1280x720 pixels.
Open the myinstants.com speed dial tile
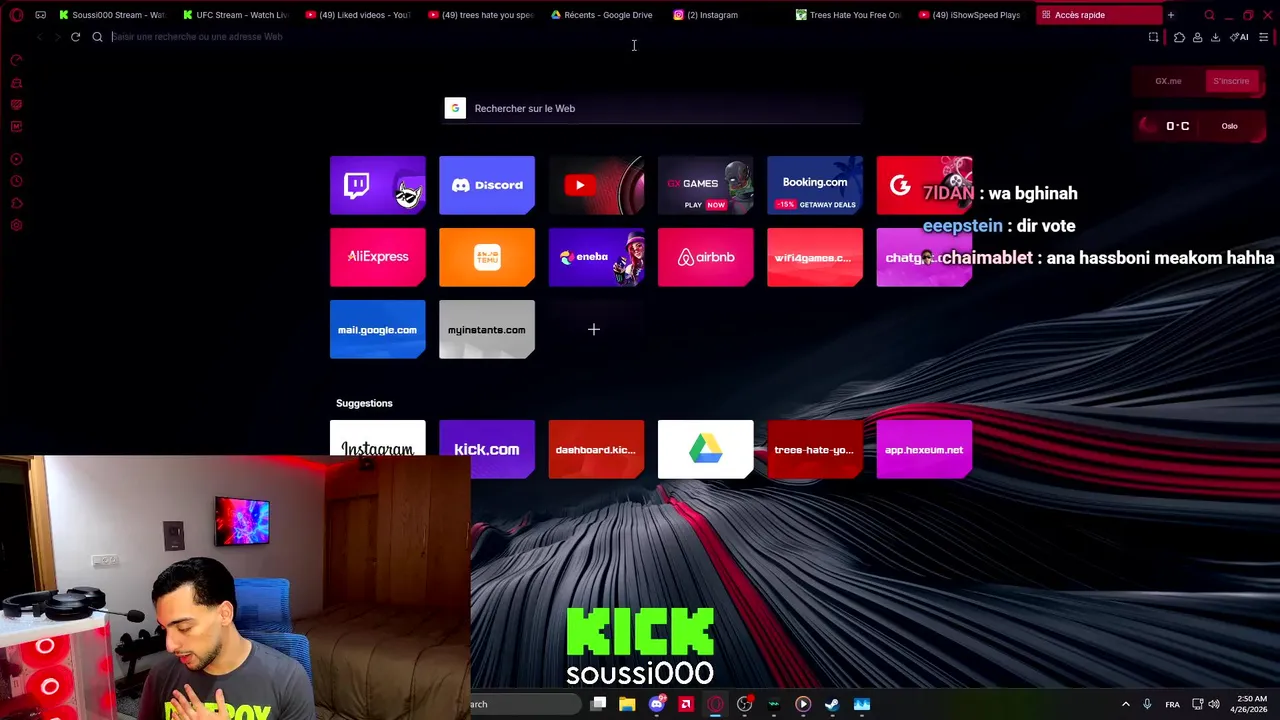point(487,329)
